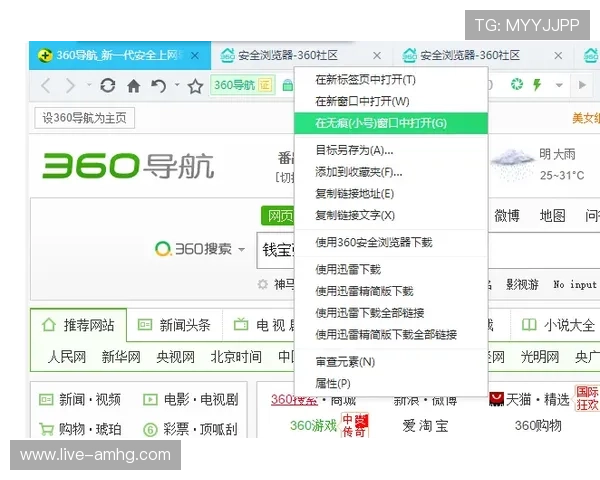Go back with the browser back arrow

point(46,85)
